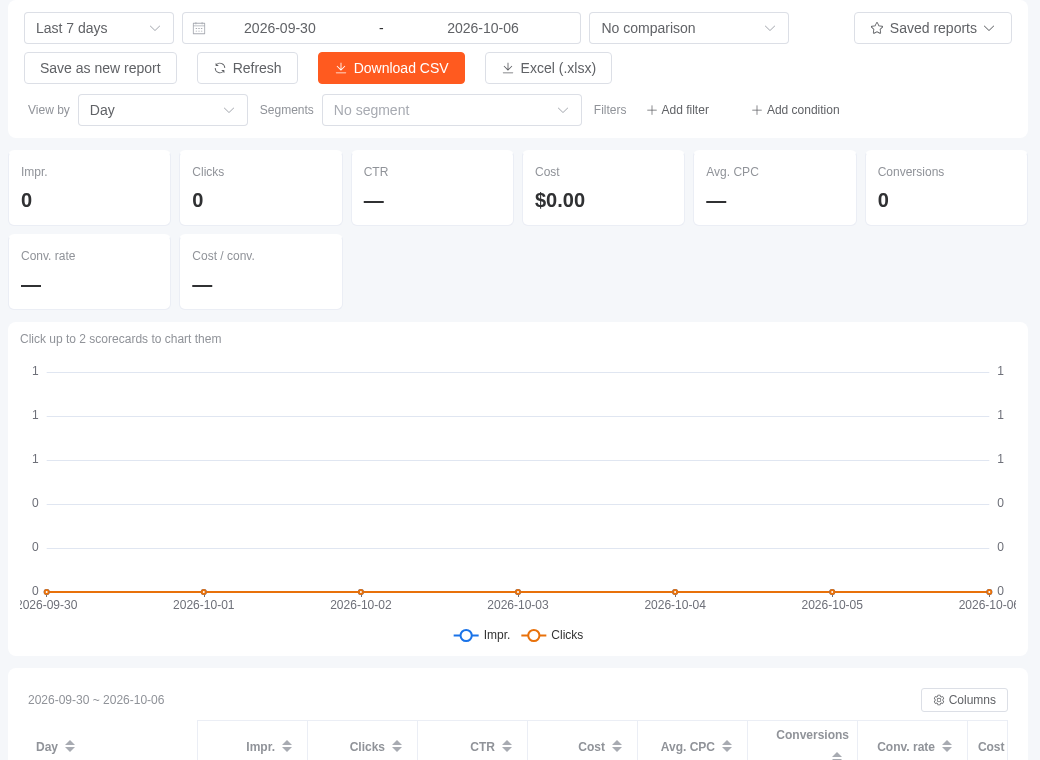Click the Refresh button
1040x760 pixels.
tap(247, 68)
